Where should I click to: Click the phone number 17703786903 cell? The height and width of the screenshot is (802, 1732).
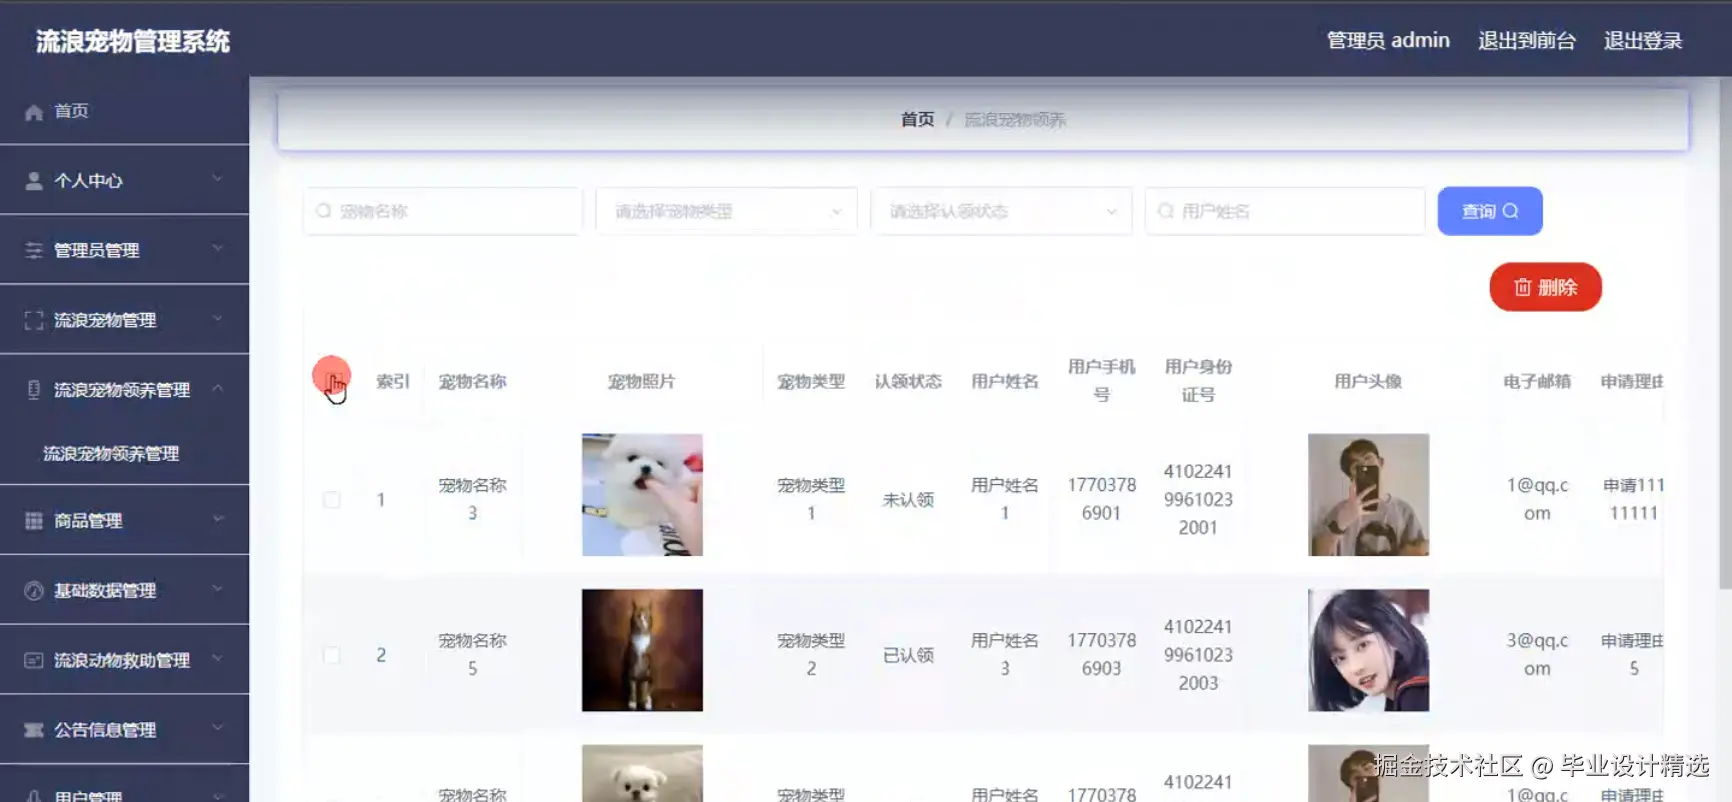1101,654
